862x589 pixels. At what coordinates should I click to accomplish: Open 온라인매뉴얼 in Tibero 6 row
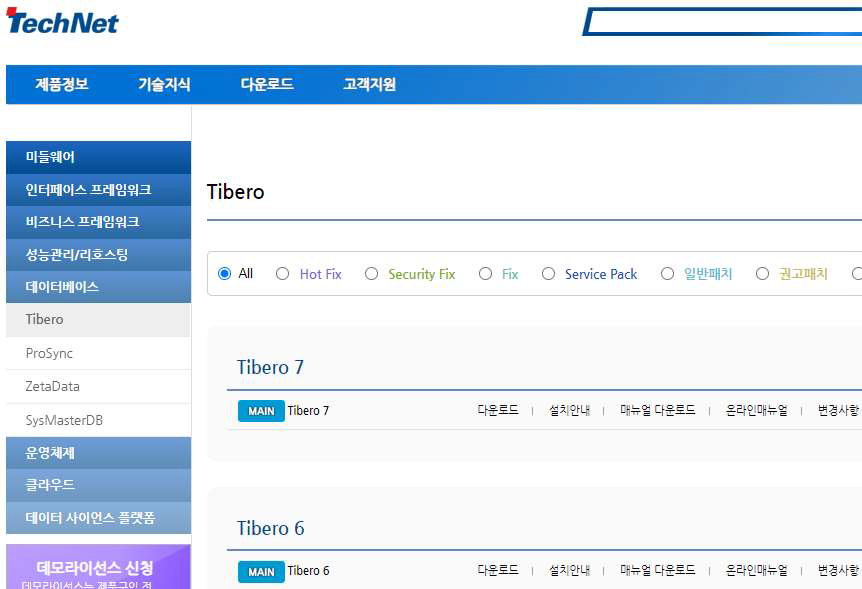coord(756,570)
